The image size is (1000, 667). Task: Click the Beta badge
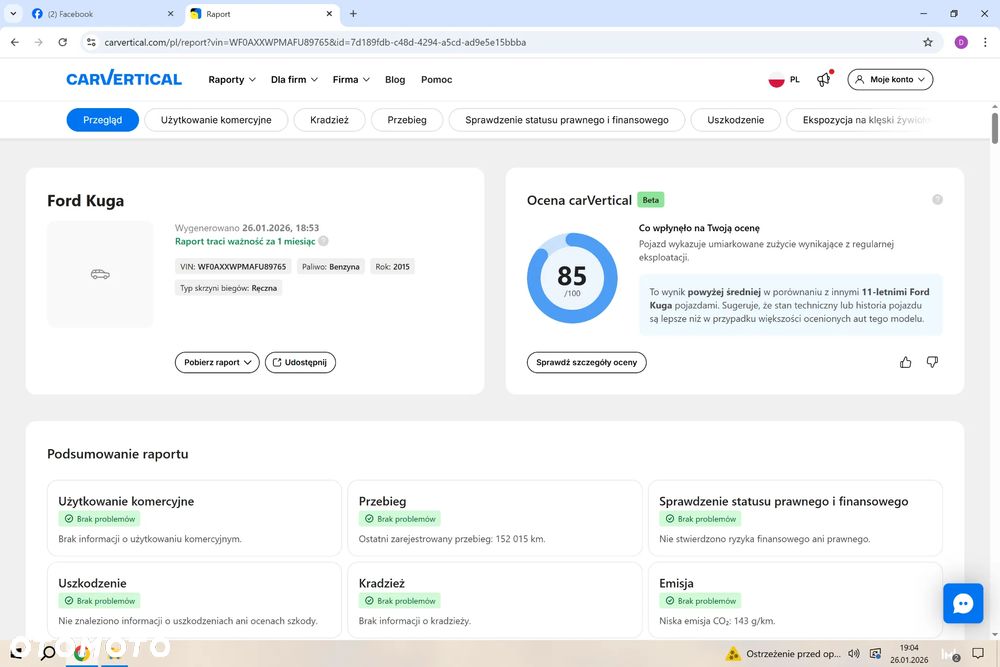pos(651,200)
